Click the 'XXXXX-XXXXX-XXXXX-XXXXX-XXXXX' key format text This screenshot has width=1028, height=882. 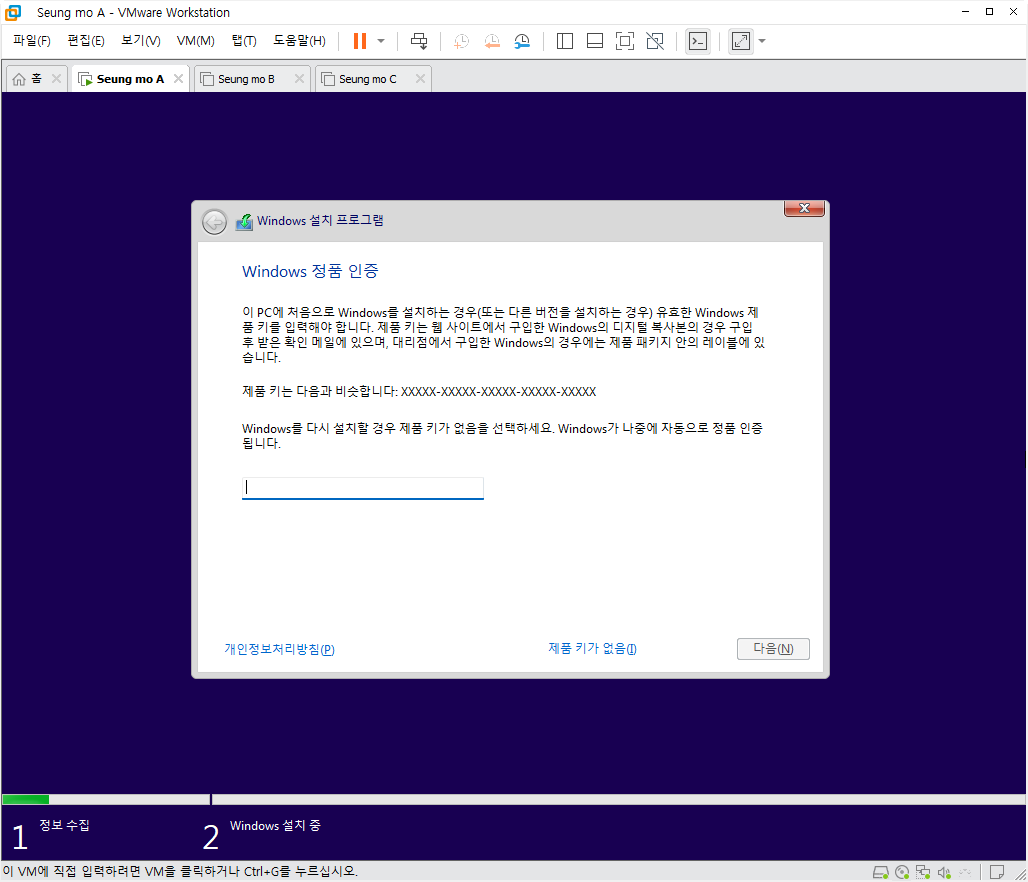[x=498, y=391]
